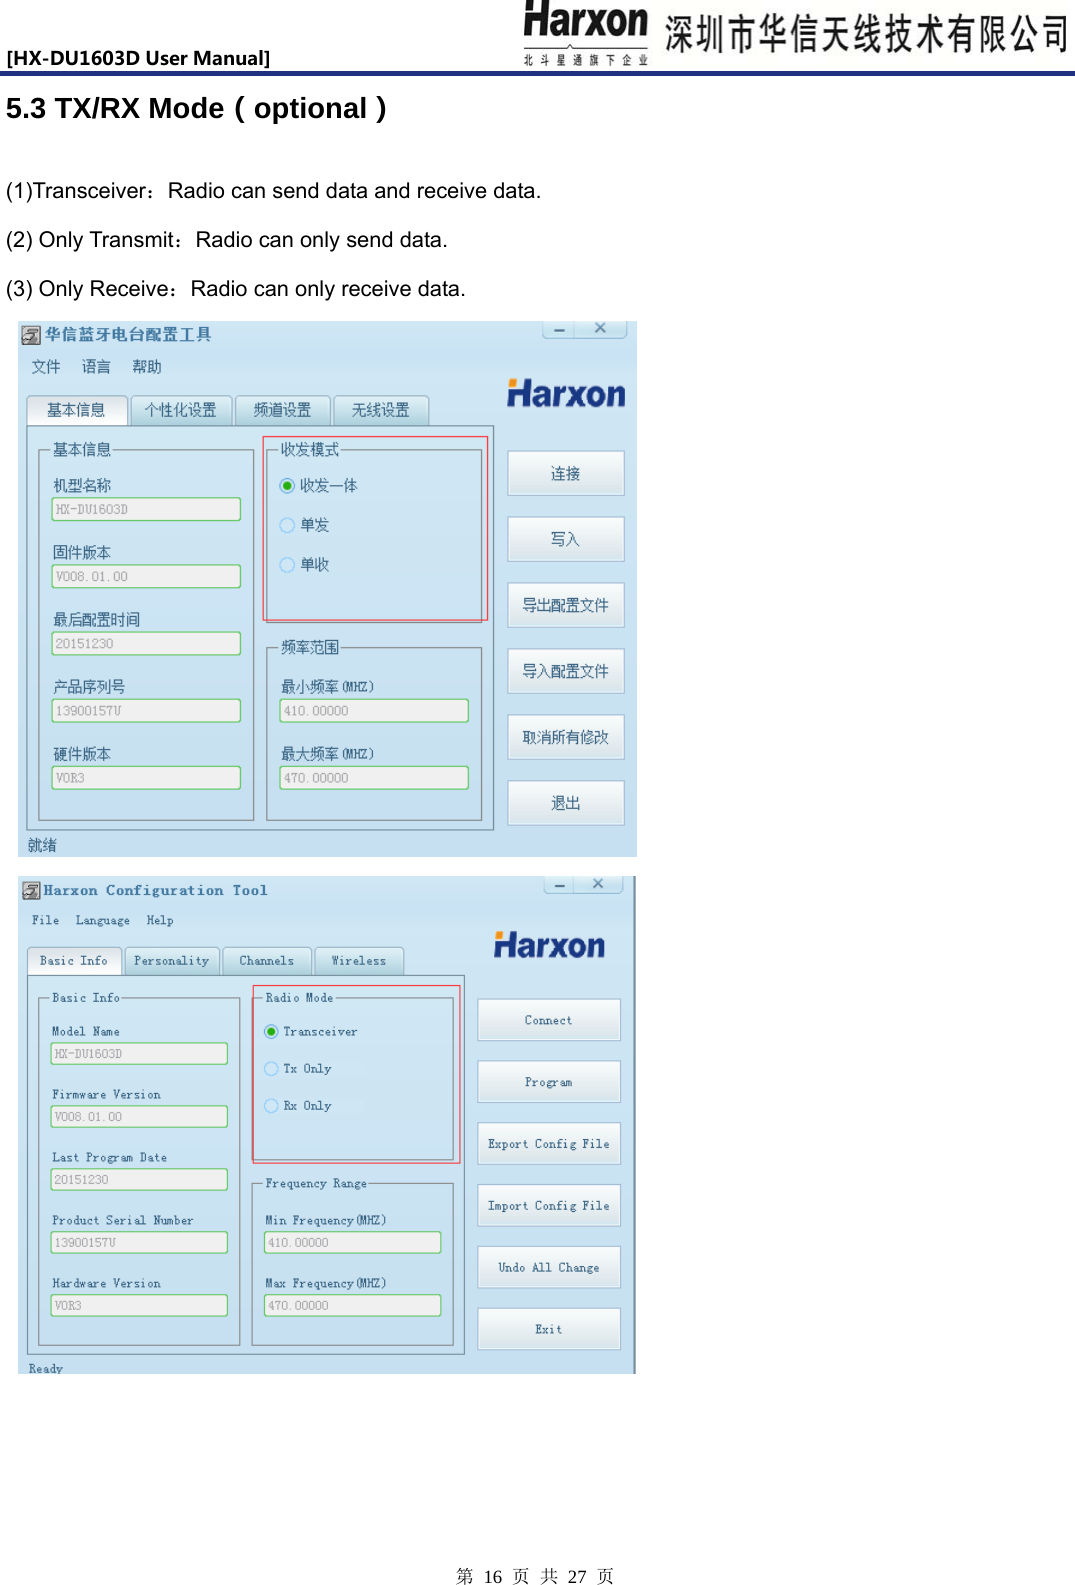Switch to the Wireless tab
Image resolution: width=1075 pixels, height=1585 pixels.
(x=359, y=961)
